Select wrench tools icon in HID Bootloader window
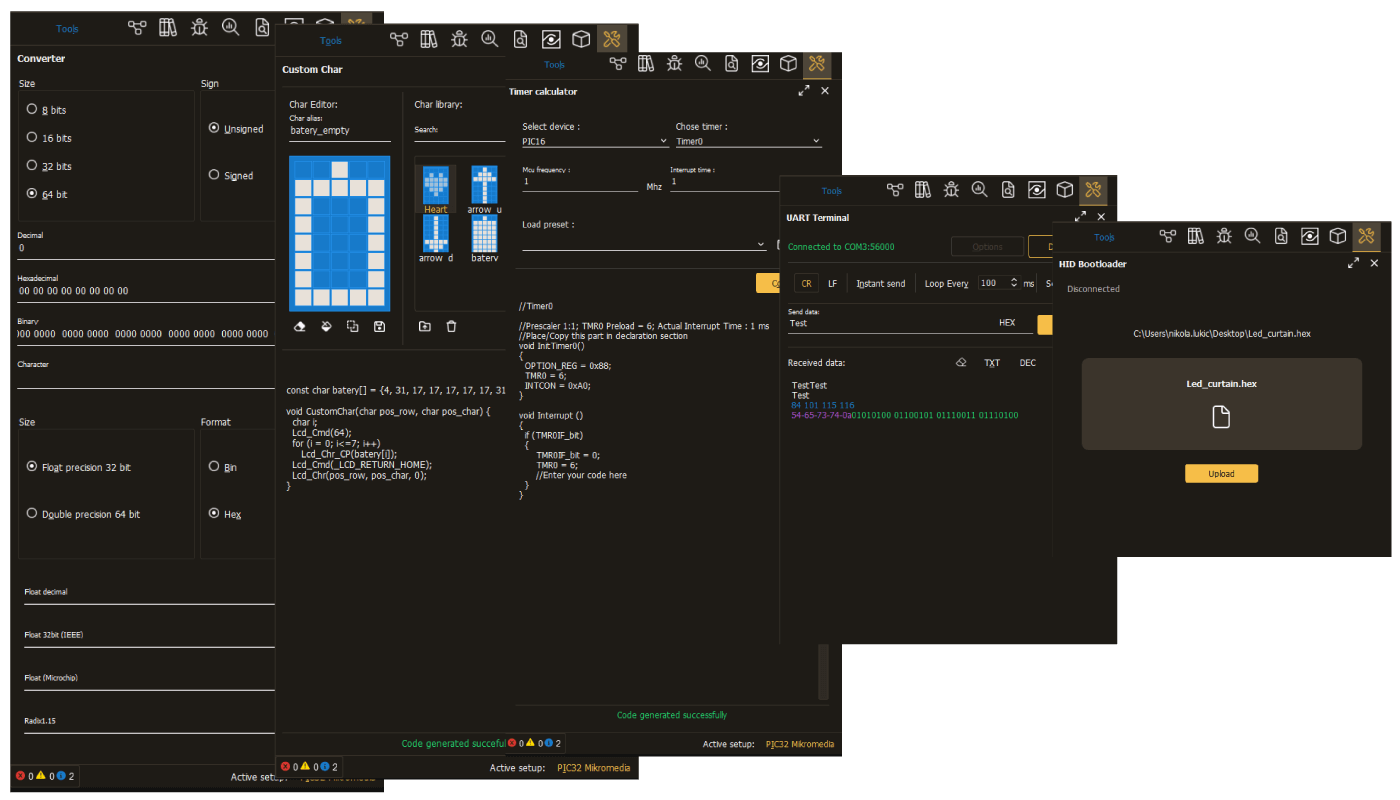The height and width of the screenshot is (800, 1400). pyautogui.click(x=1367, y=236)
